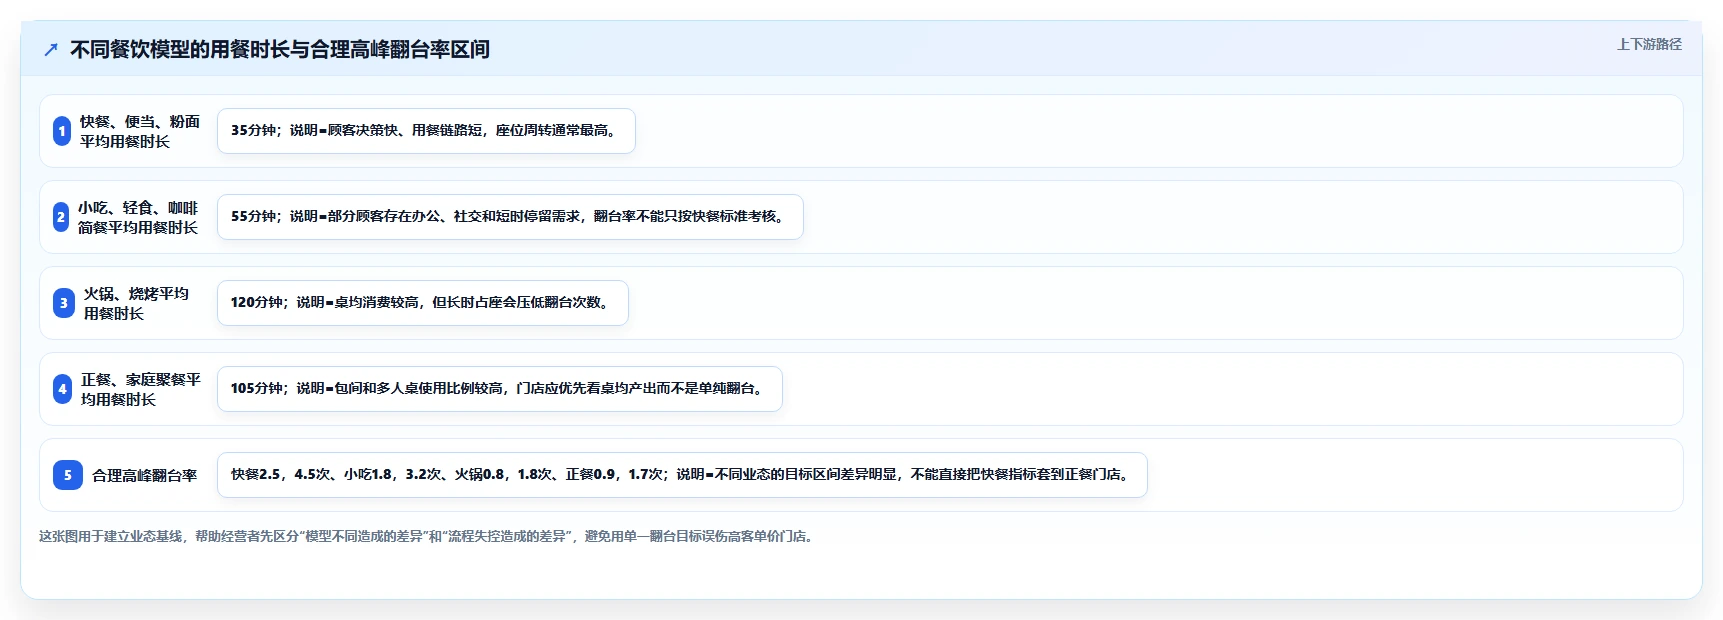
Task: Open the 120分钟 description box
Action: (423, 303)
